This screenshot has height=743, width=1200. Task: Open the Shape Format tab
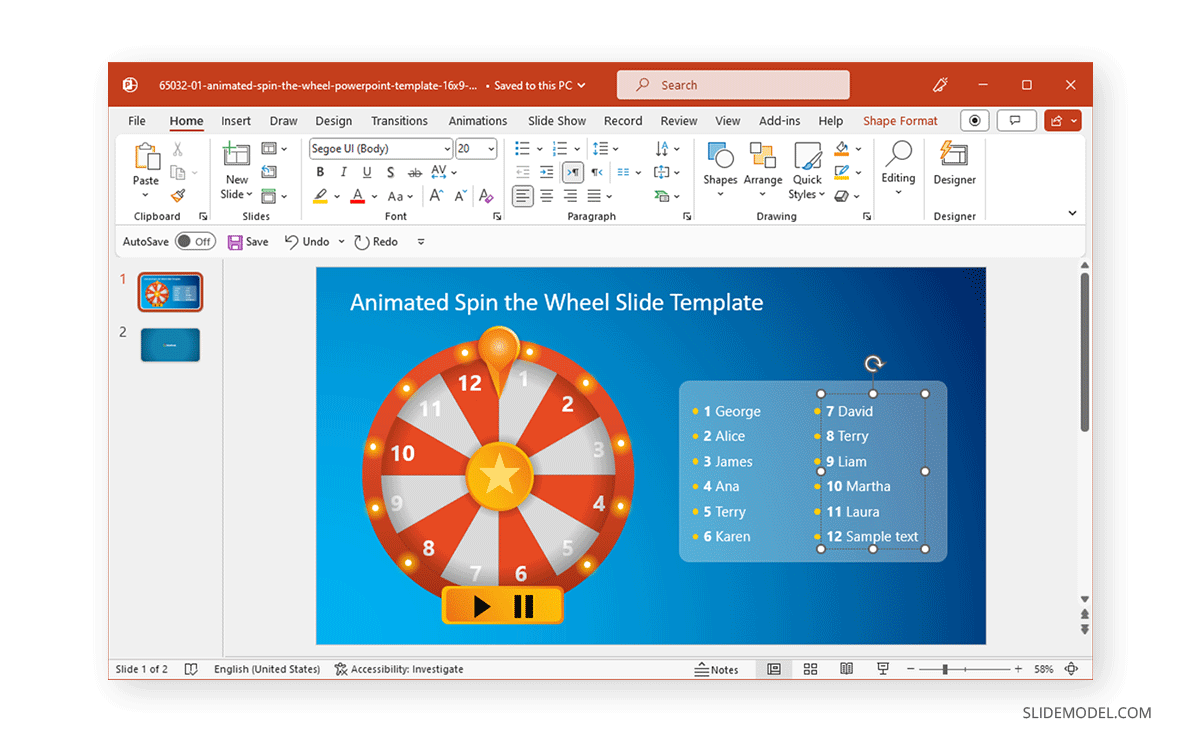point(899,120)
